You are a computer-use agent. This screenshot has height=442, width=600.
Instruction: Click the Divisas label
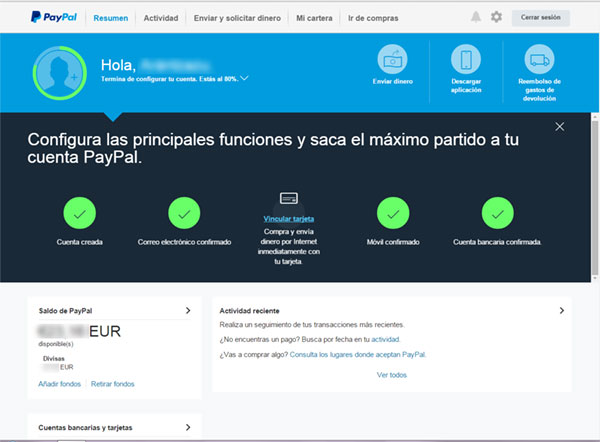pos(54,359)
